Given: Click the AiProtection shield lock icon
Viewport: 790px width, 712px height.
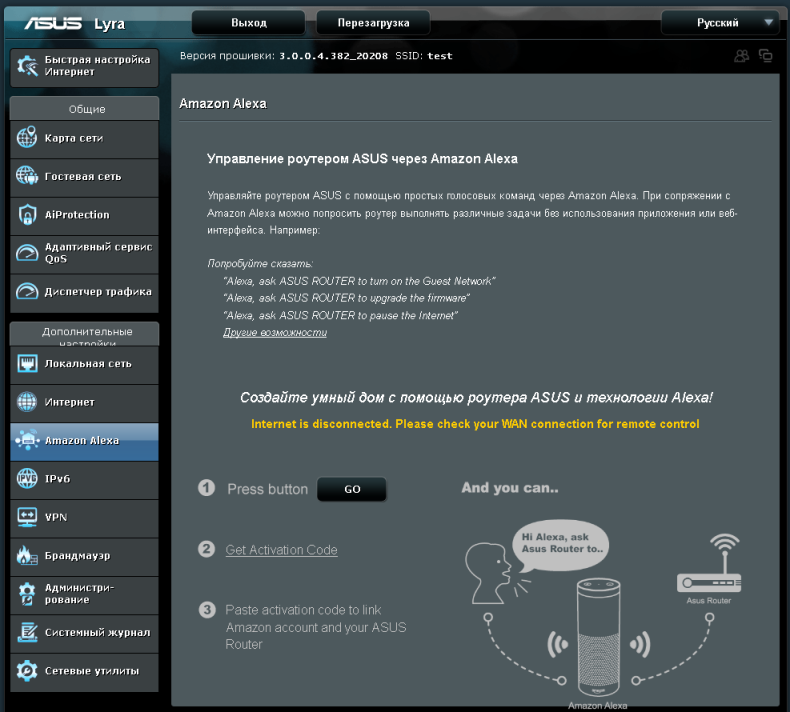Looking at the screenshot, I should (x=27, y=214).
